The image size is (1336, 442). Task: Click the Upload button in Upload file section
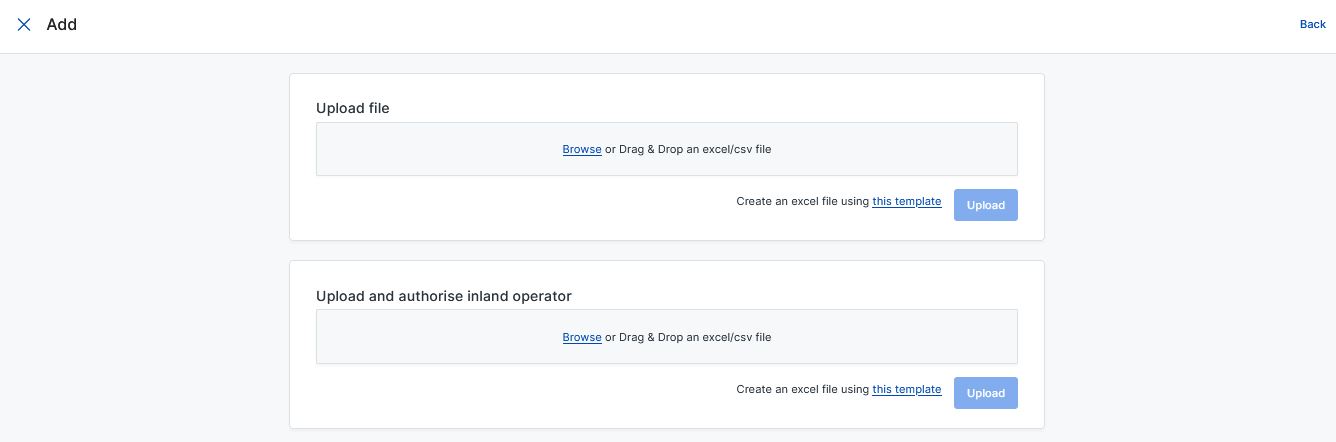(x=985, y=205)
